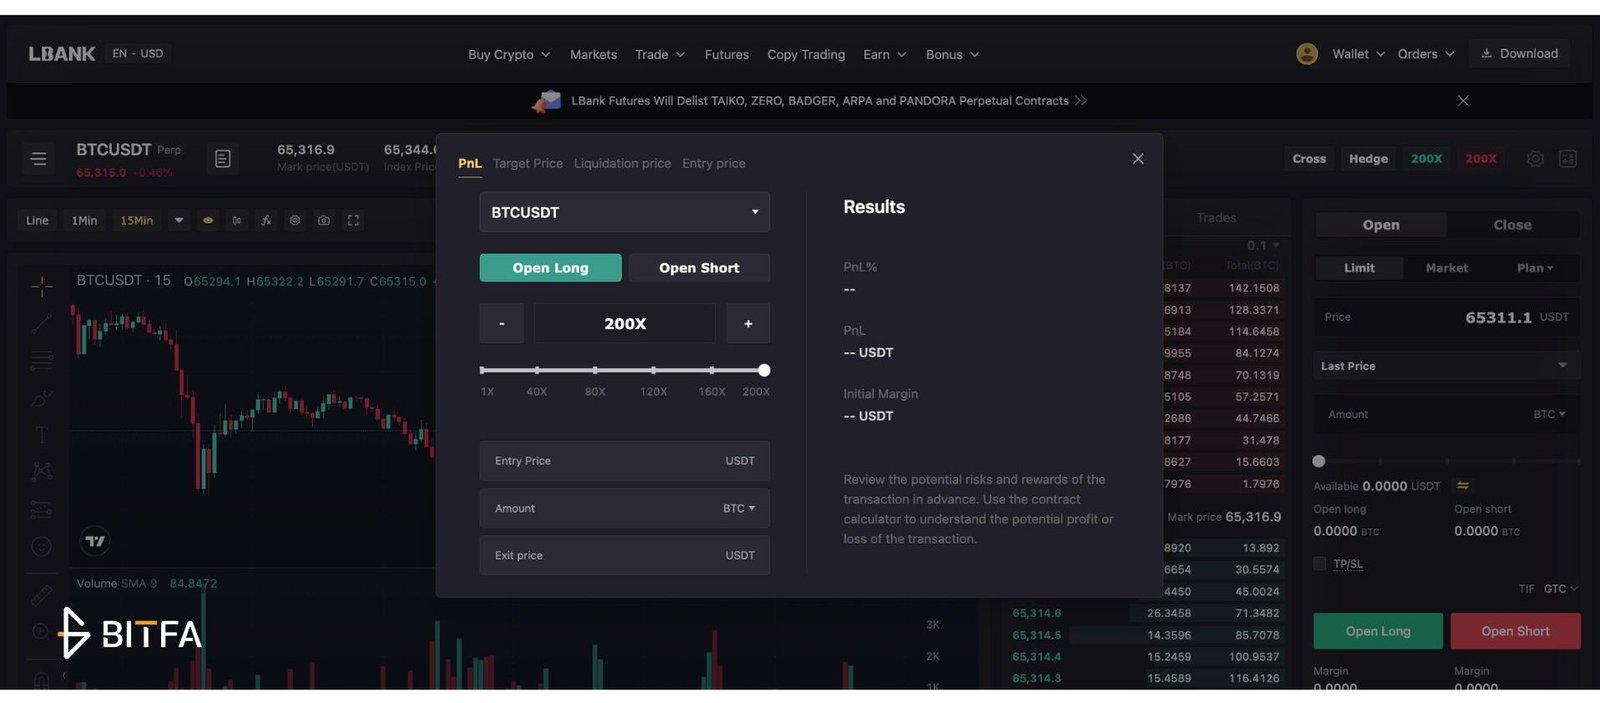Select the text annotation tool
This screenshot has width=1600, height=703.
point(42,435)
